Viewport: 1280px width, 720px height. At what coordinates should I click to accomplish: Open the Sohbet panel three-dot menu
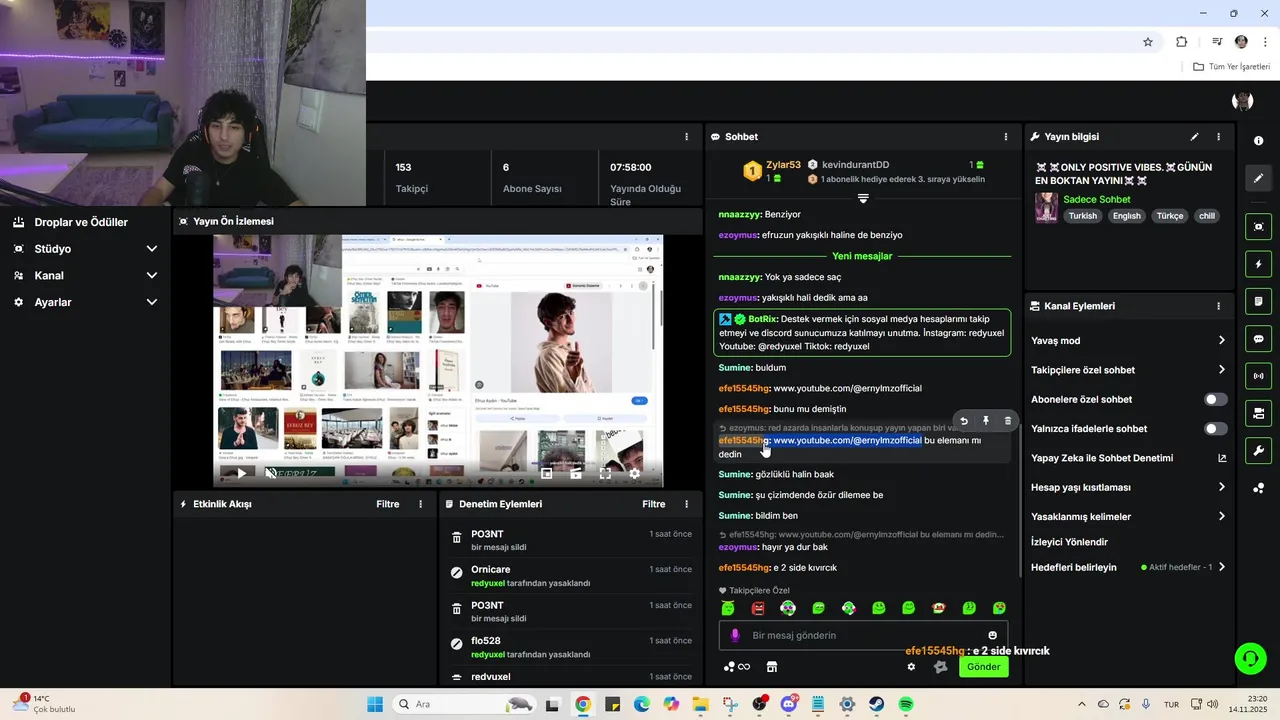click(1006, 137)
